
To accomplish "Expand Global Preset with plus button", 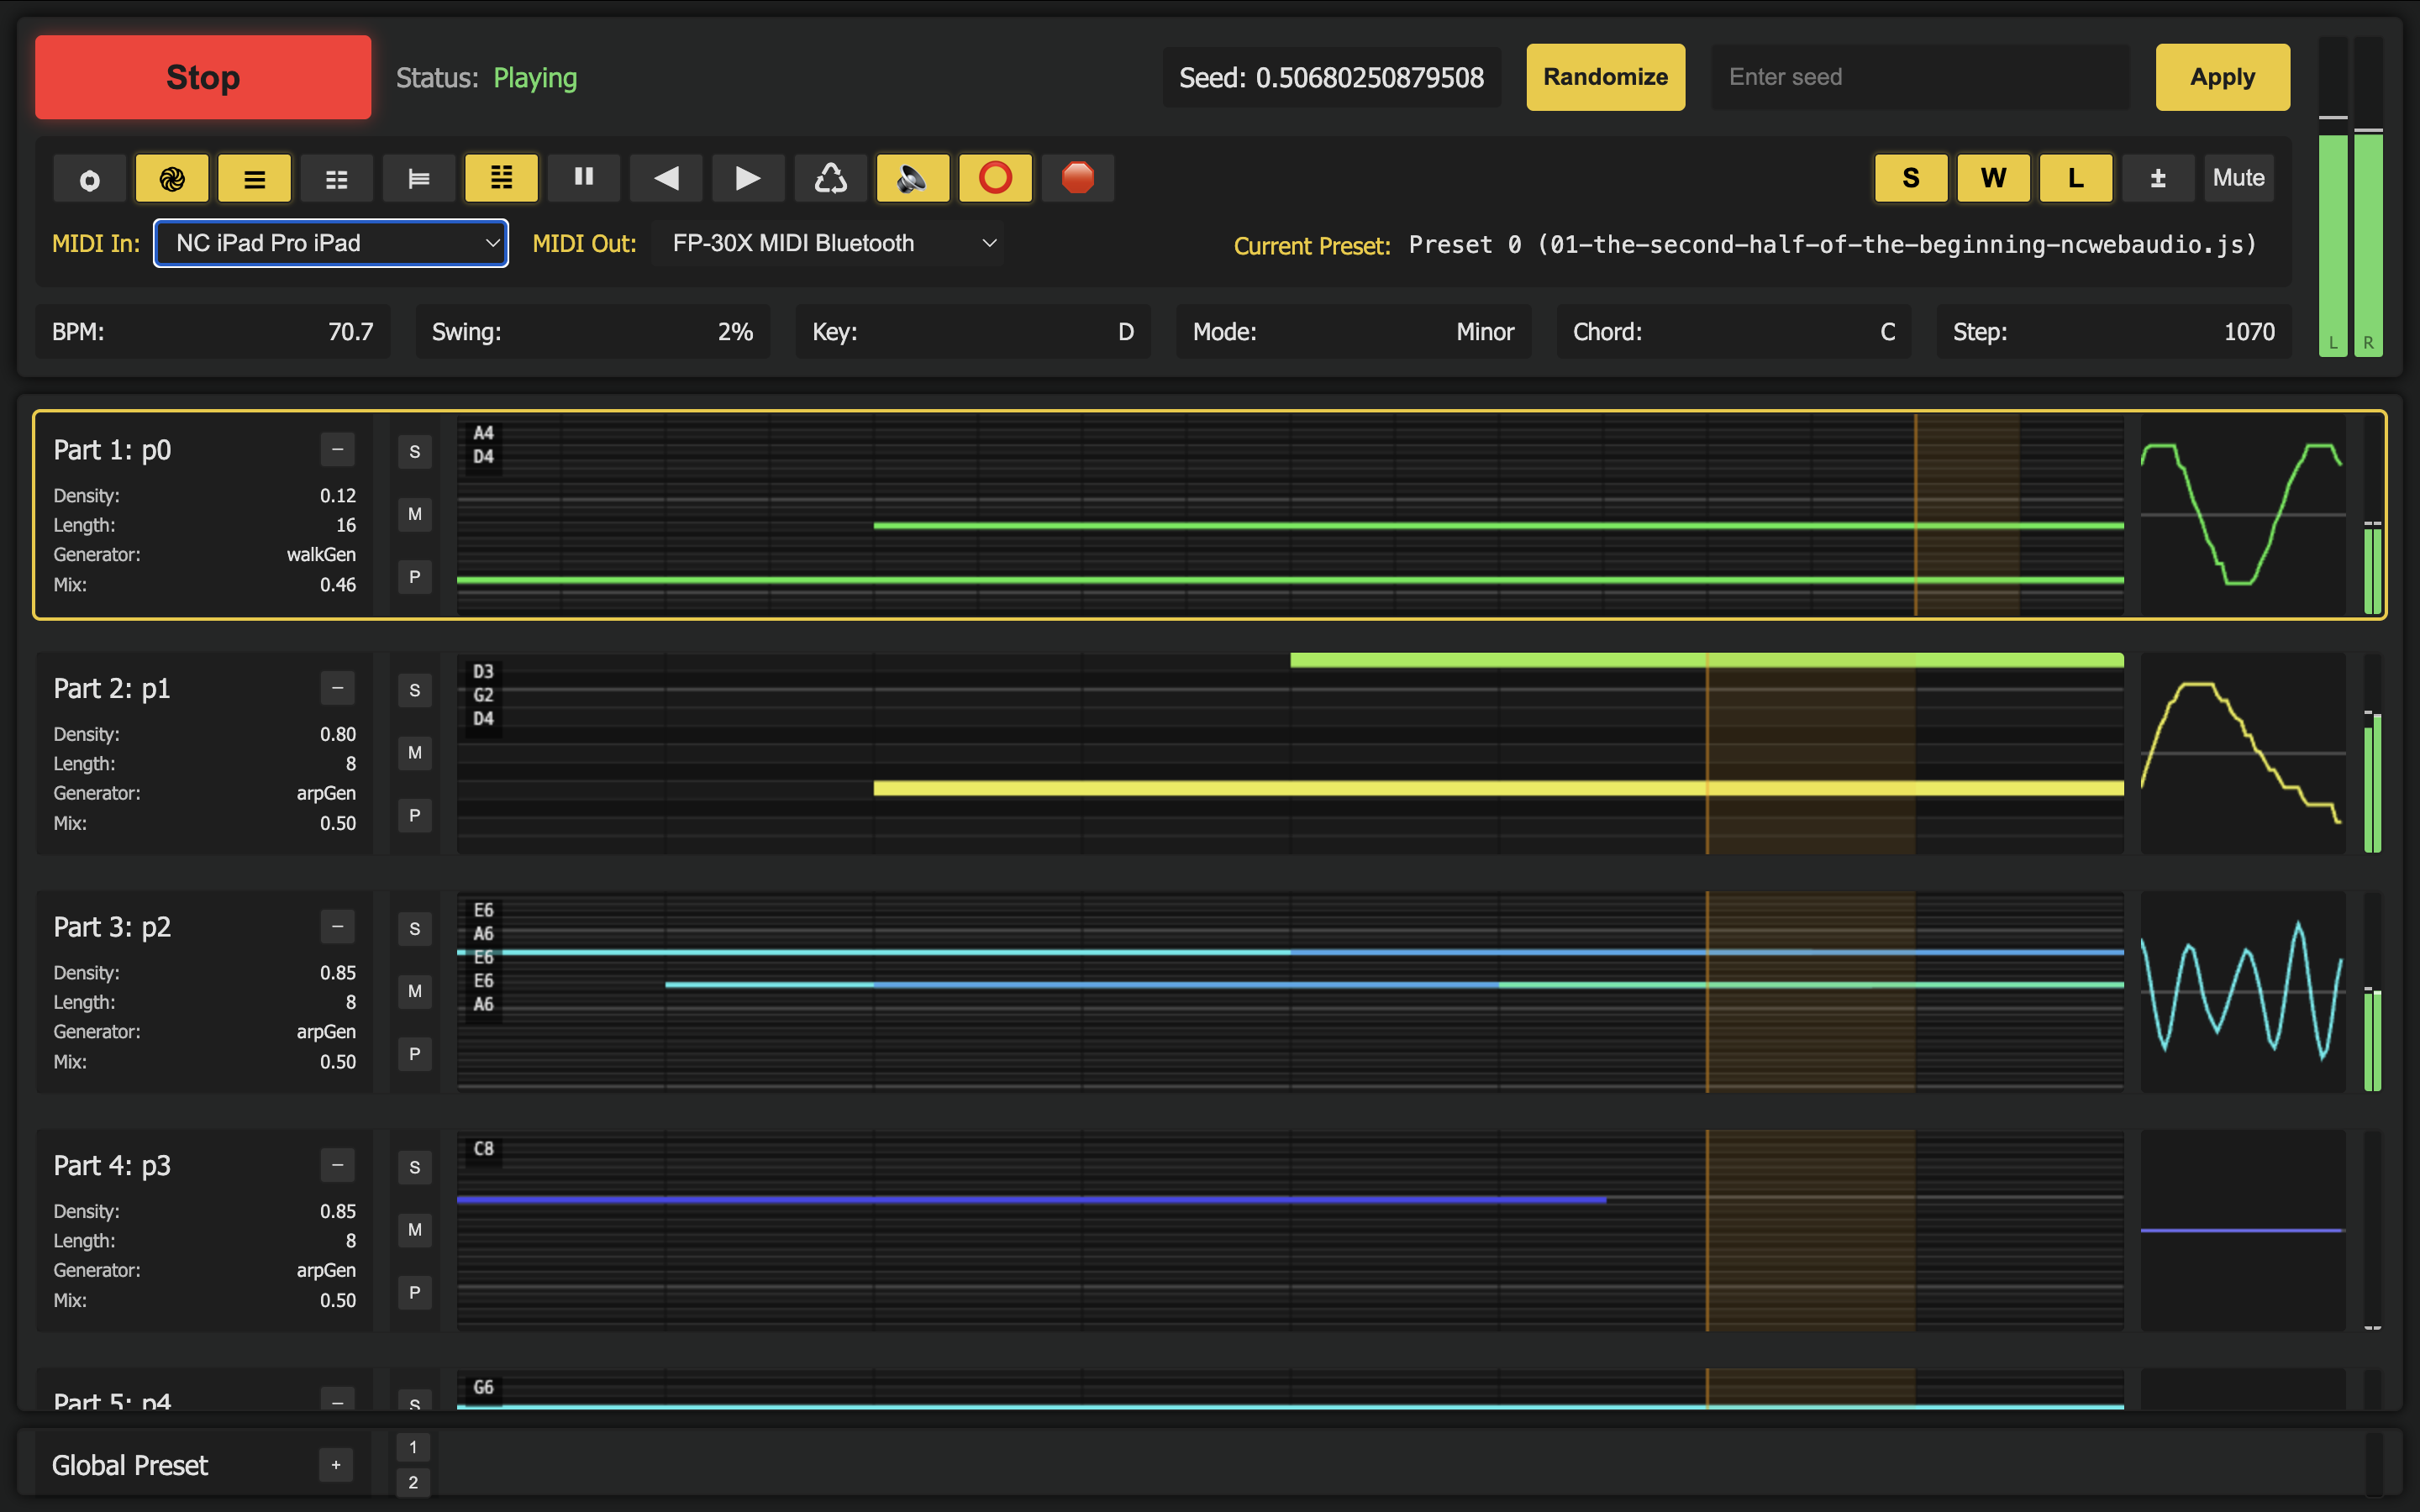I will click(336, 1465).
